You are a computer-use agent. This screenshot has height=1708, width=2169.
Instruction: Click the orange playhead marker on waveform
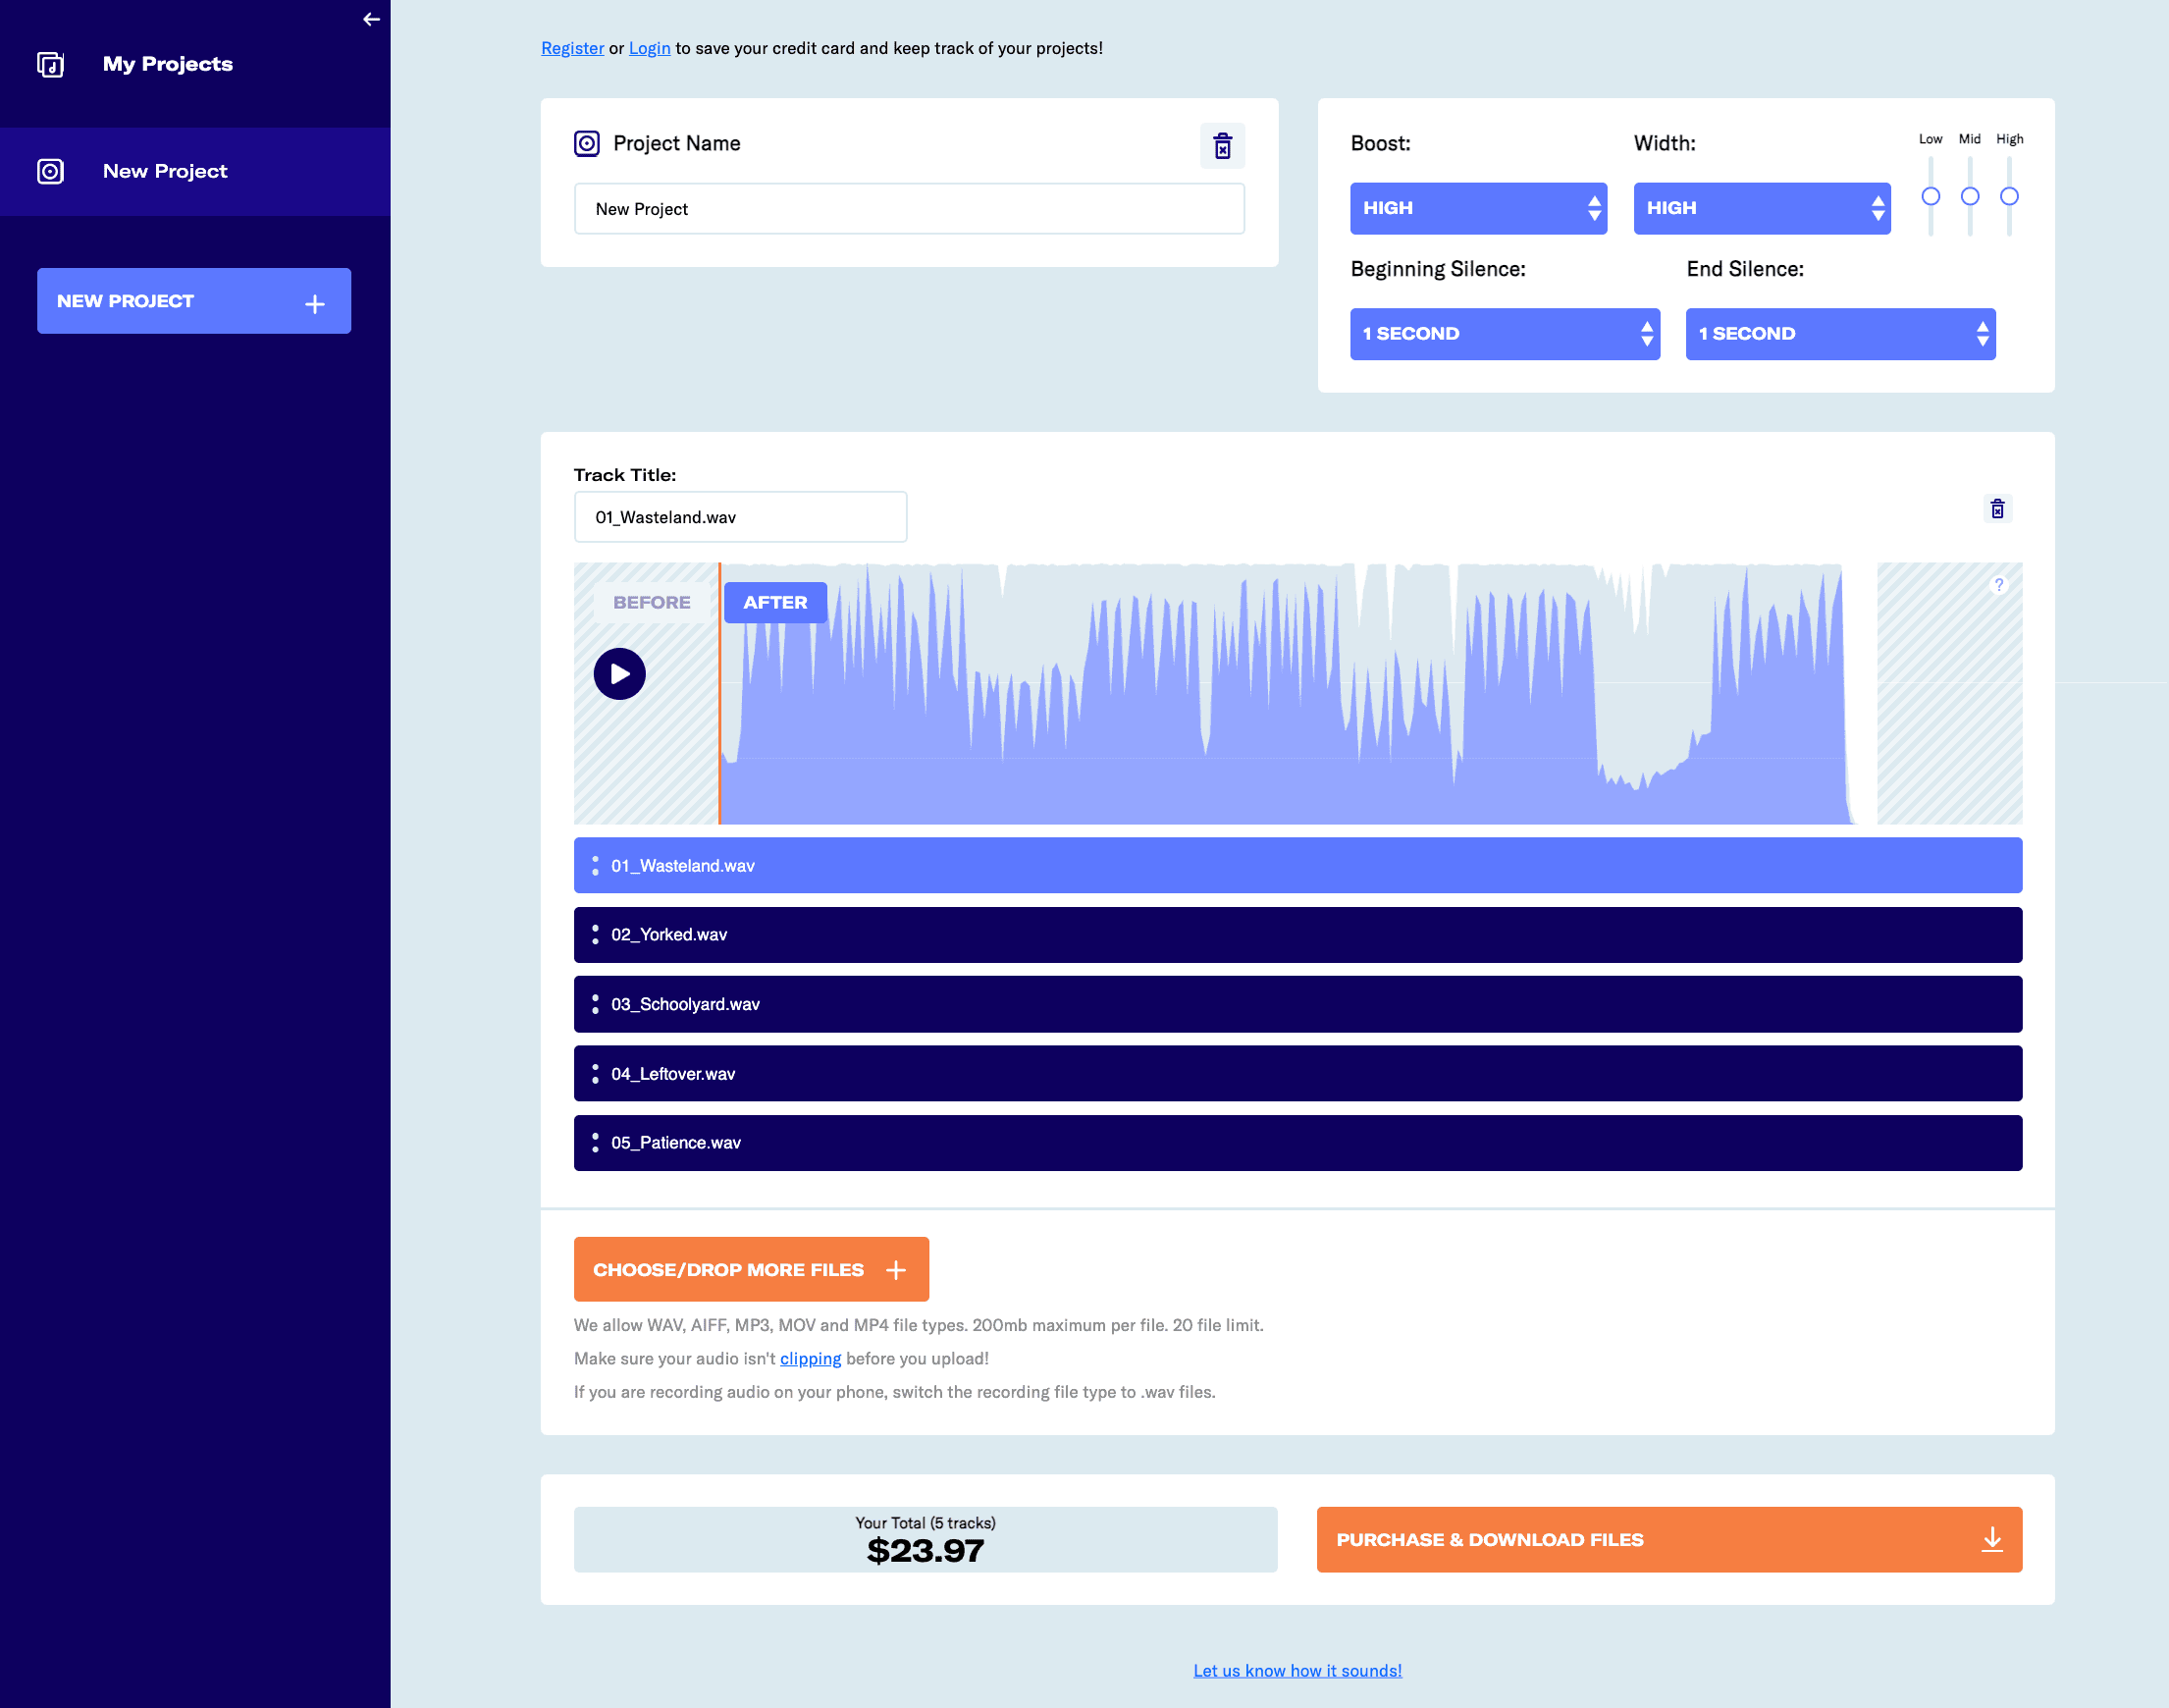(719, 694)
